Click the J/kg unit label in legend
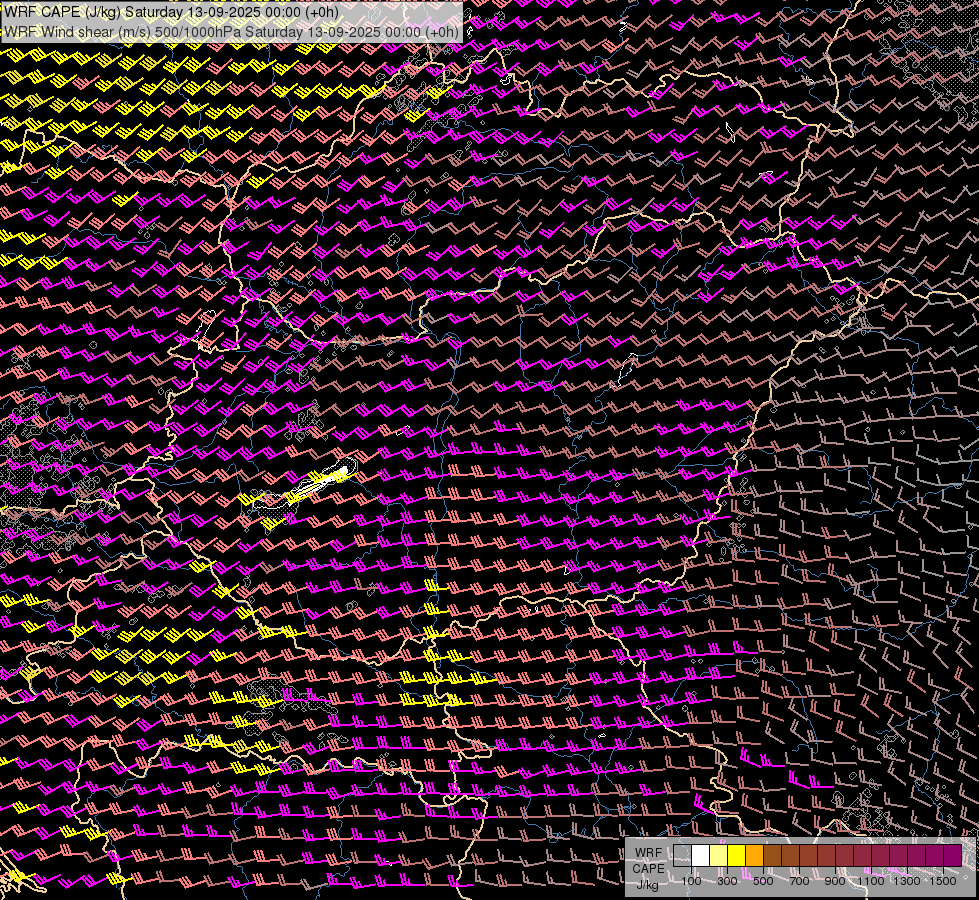979x900 pixels. point(648,885)
